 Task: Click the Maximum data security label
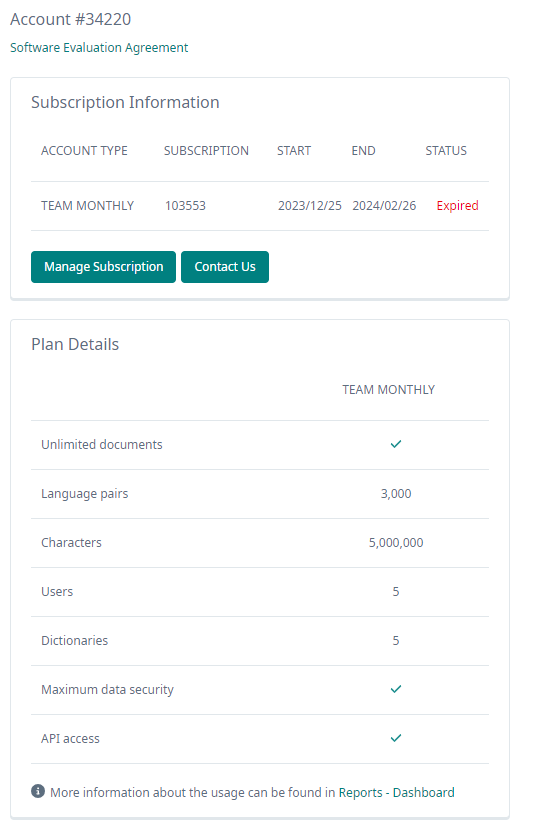point(108,690)
